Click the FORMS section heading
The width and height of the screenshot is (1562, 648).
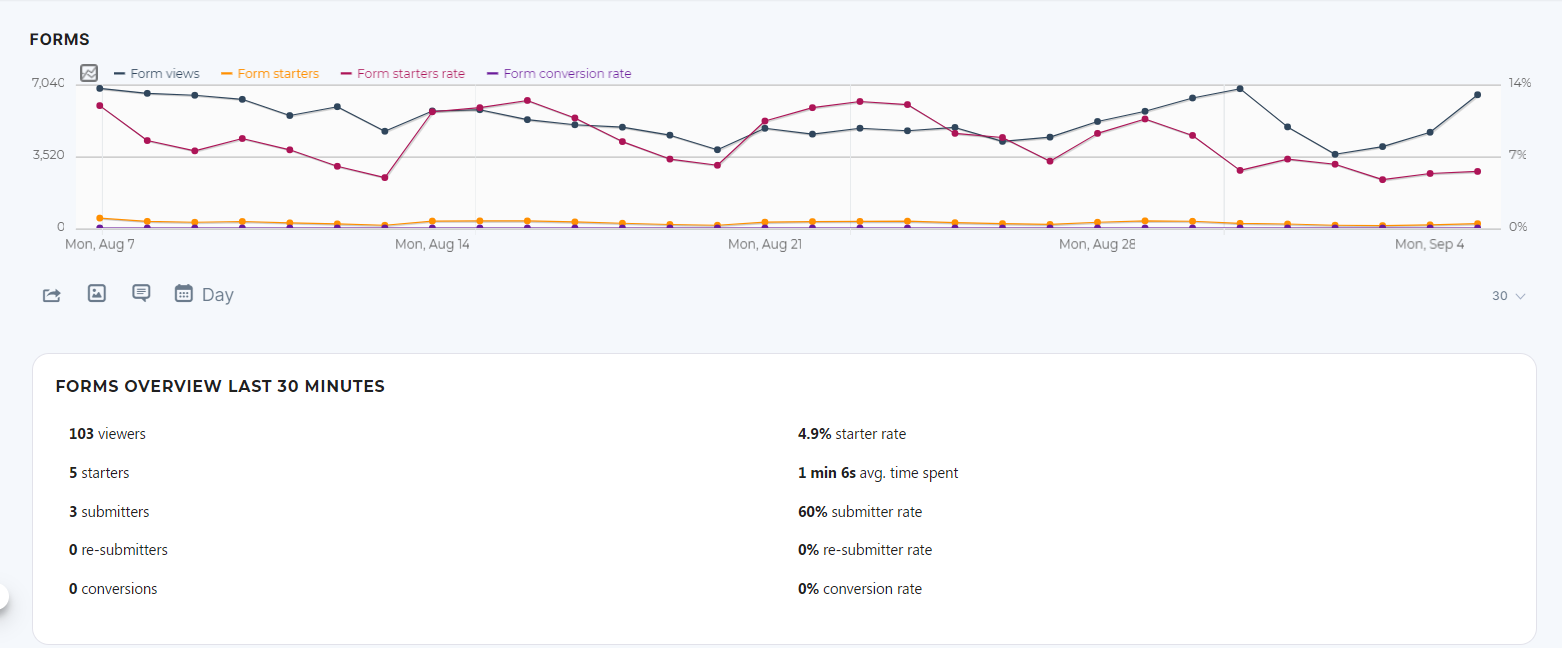tap(60, 40)
